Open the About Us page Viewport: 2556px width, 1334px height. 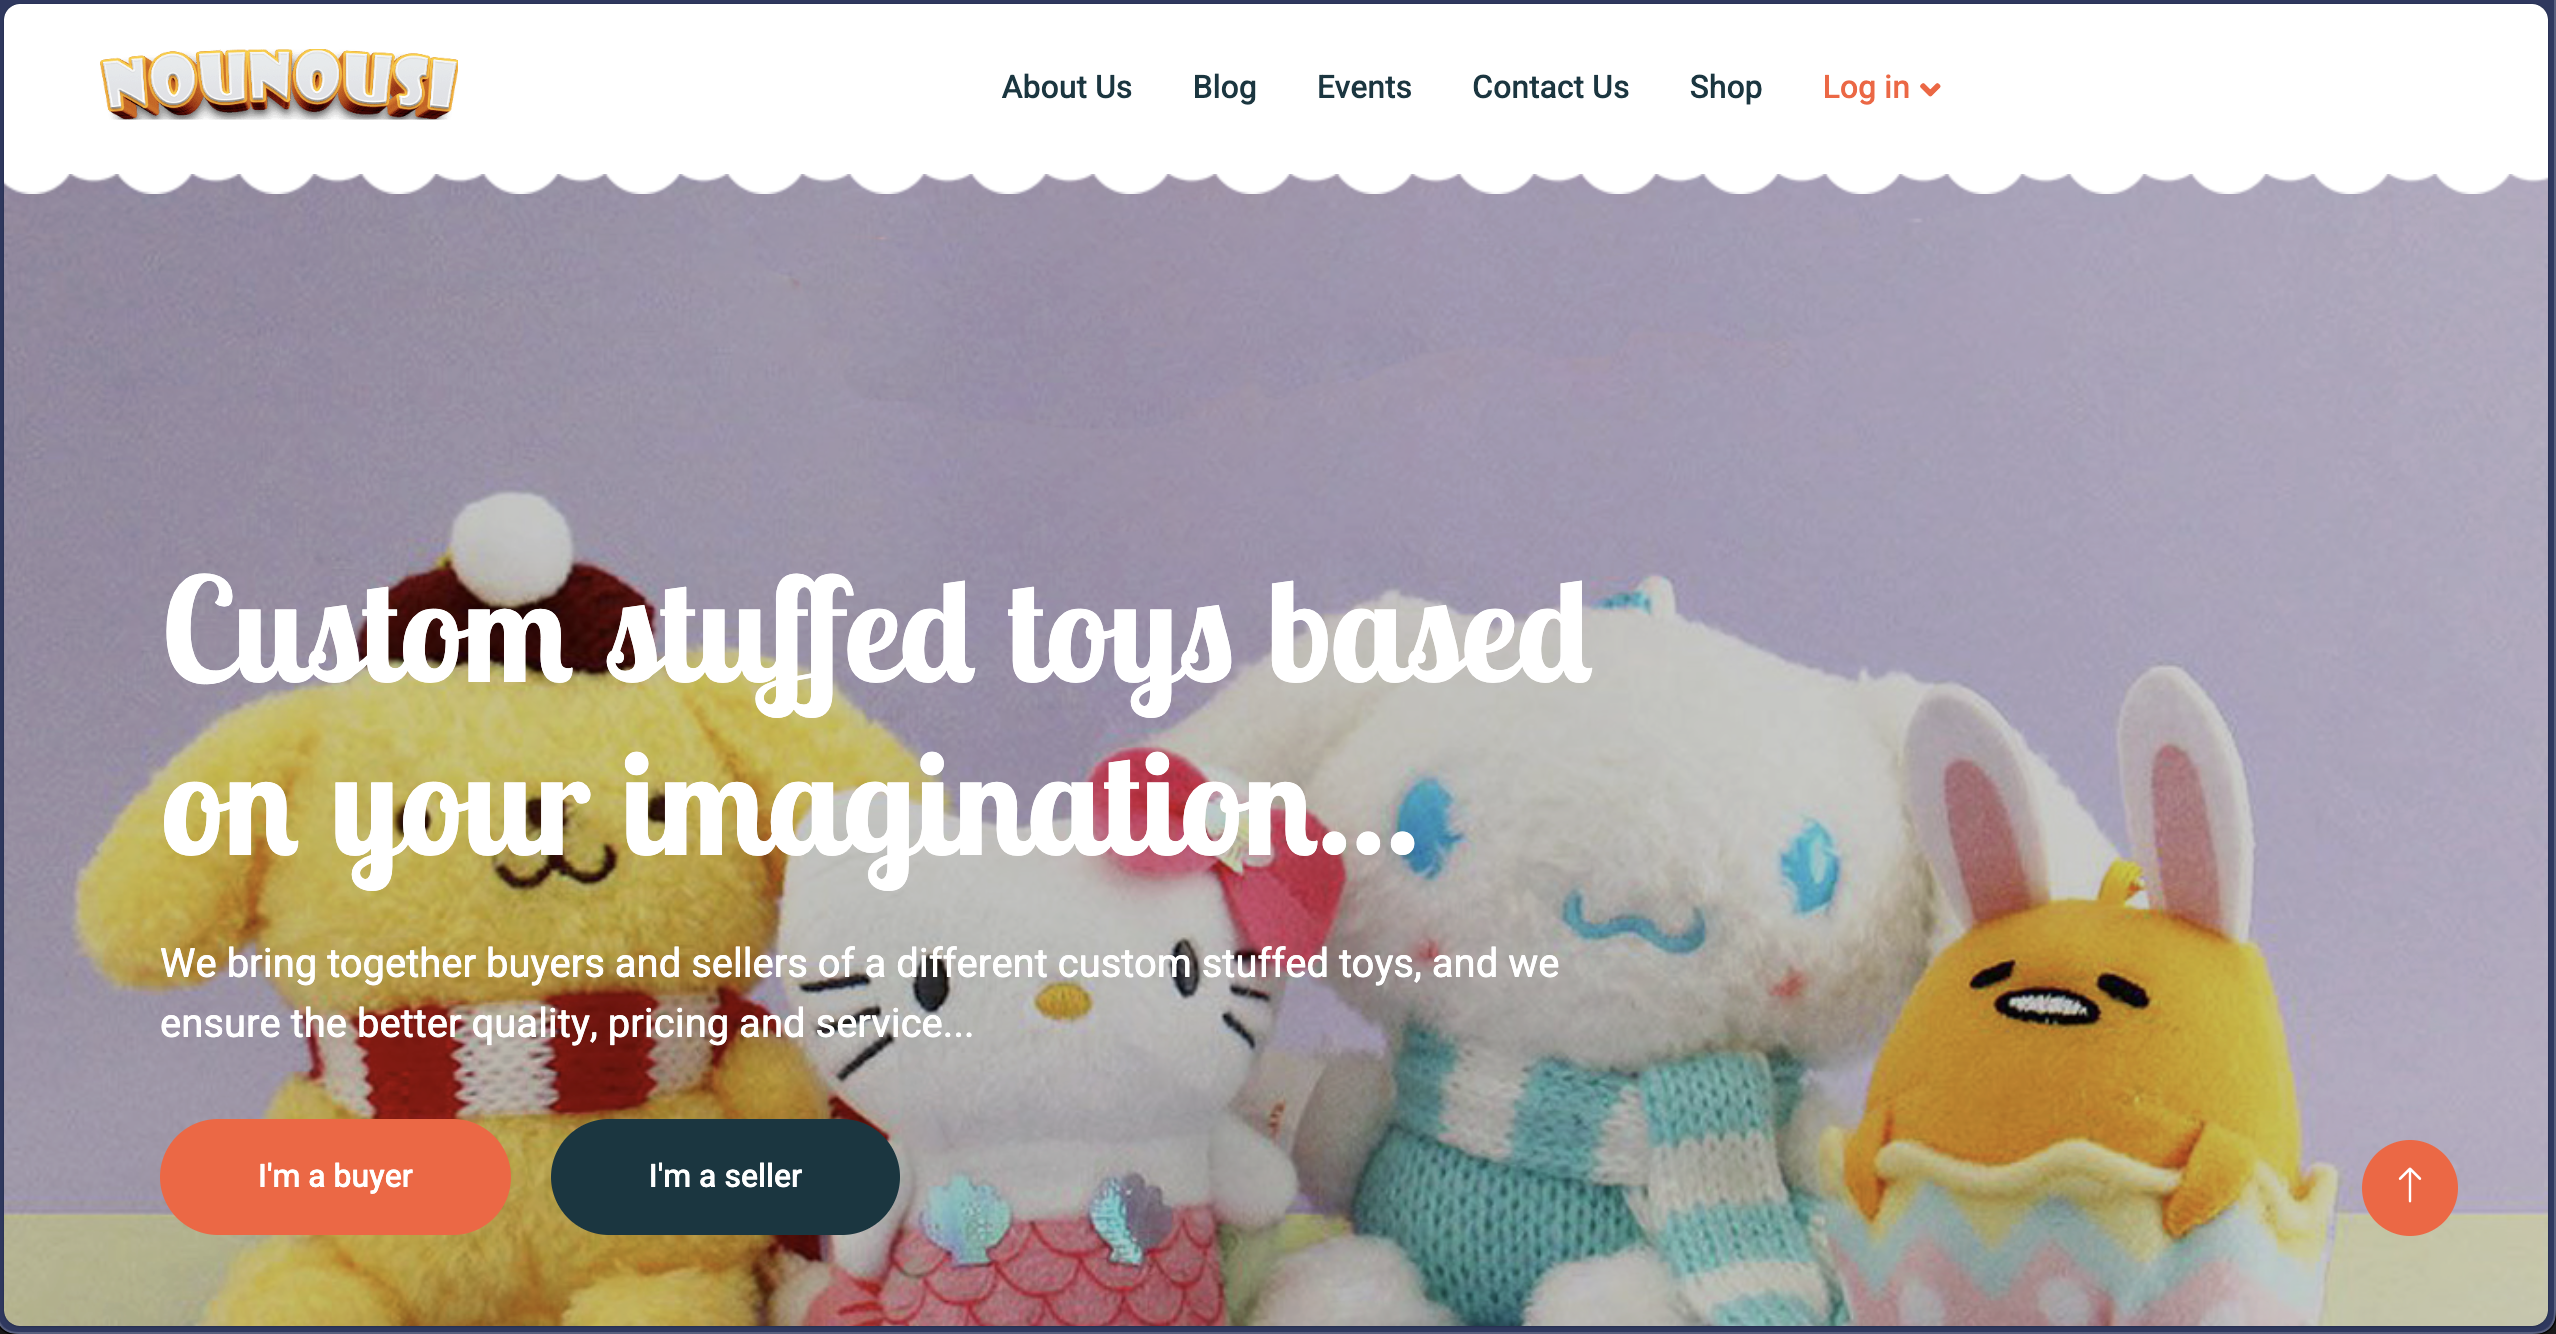(1066, 88)
